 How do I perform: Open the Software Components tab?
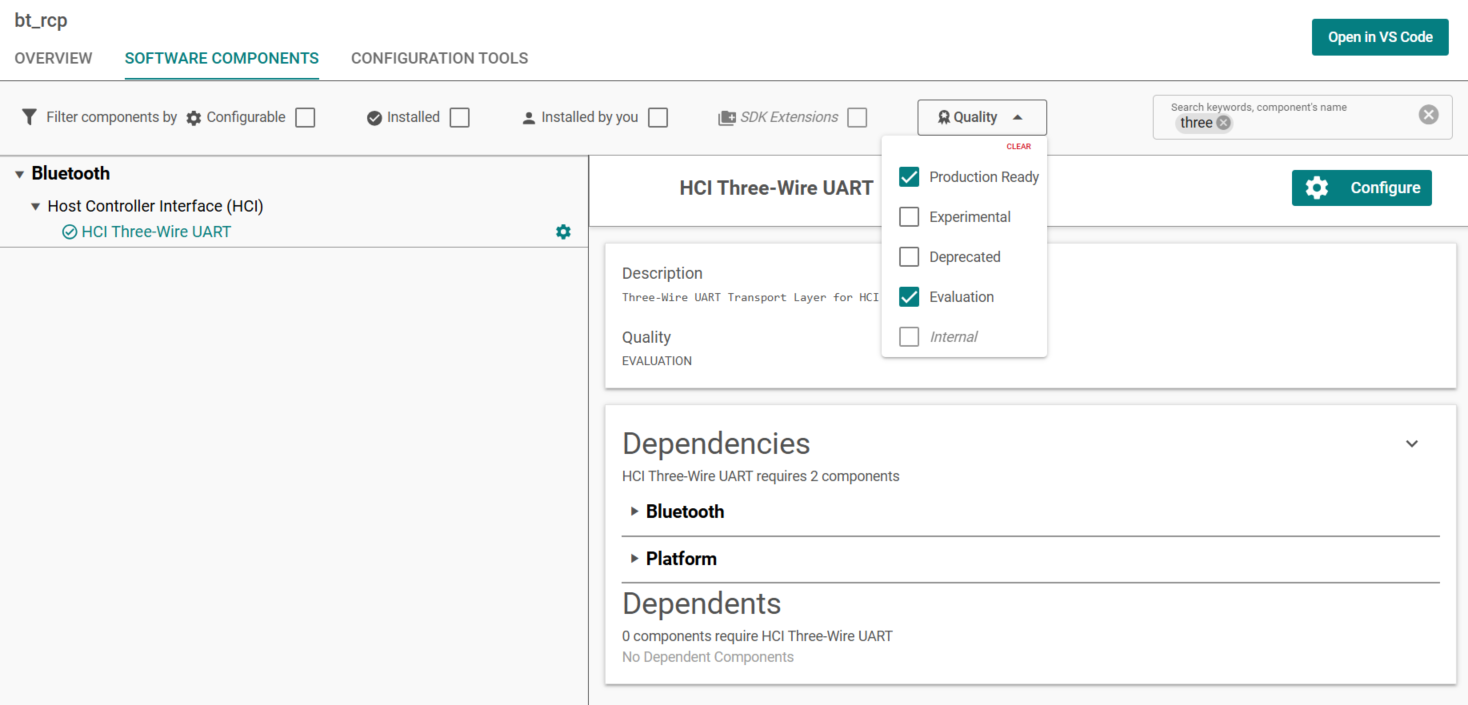point(222,58)
